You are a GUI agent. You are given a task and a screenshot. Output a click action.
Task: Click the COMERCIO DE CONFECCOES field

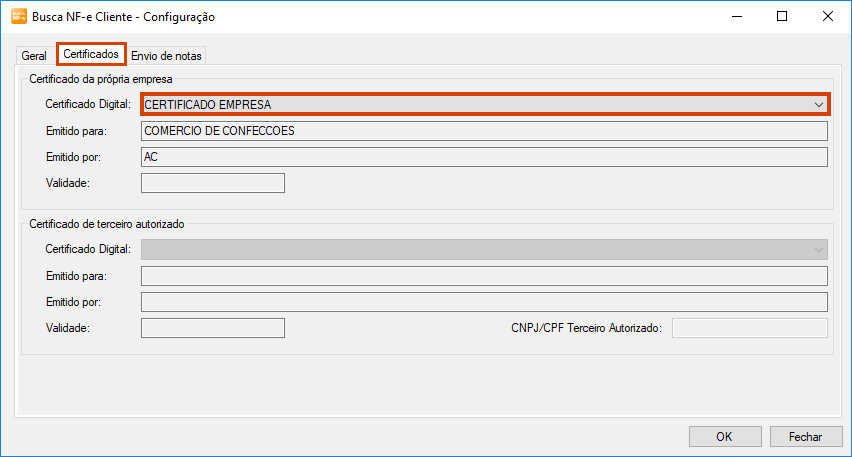pyautogui.click(x=484, y=130)
